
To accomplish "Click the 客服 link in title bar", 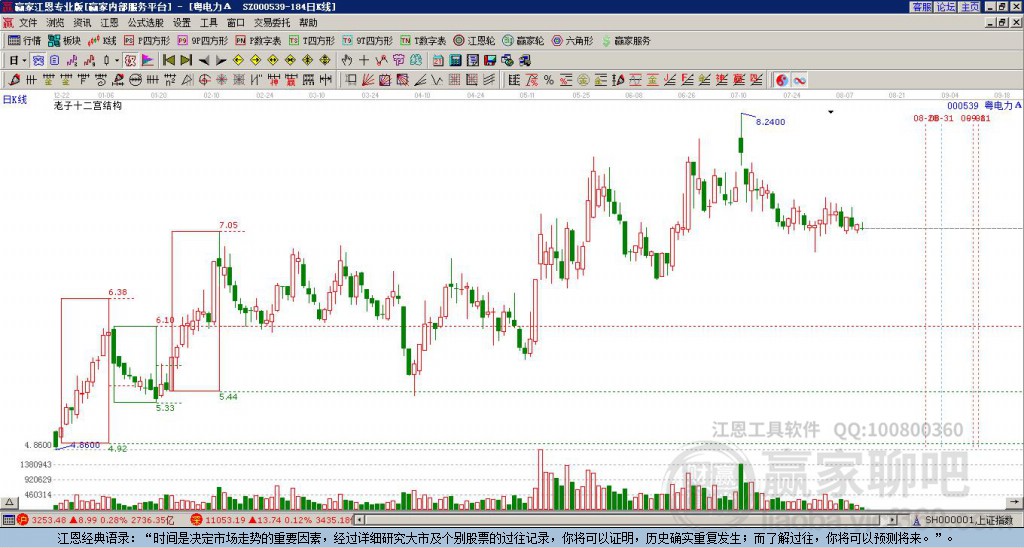I will (x=921, y=7).
